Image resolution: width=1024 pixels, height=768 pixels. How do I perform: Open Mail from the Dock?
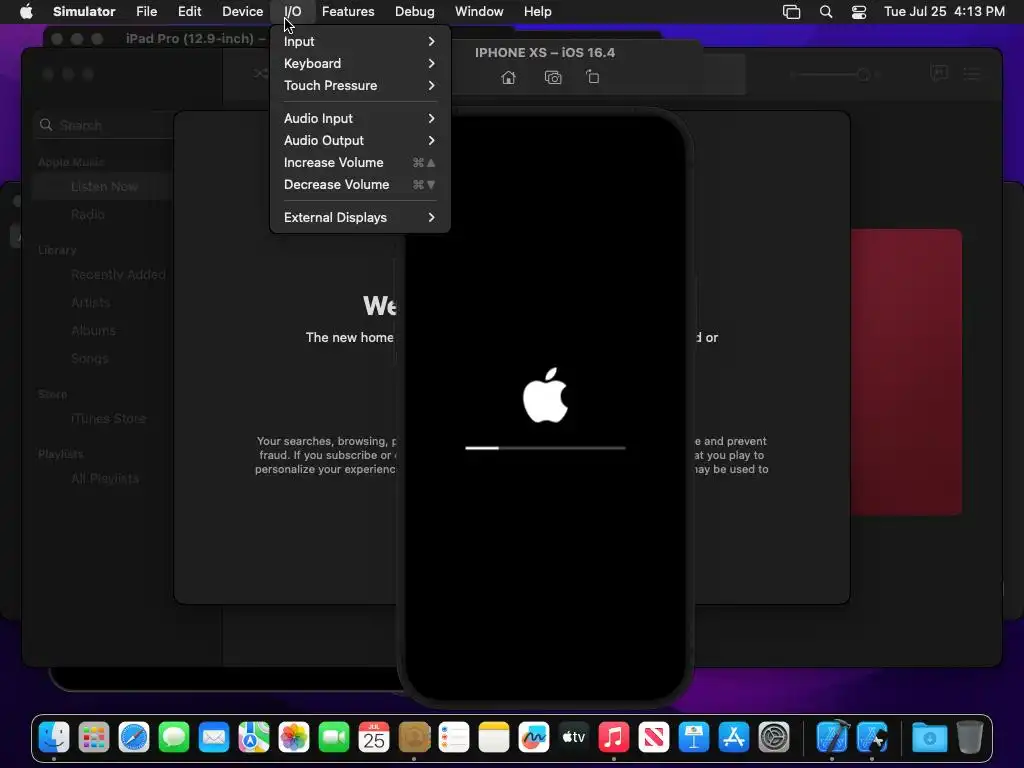[x=214, y=737]
